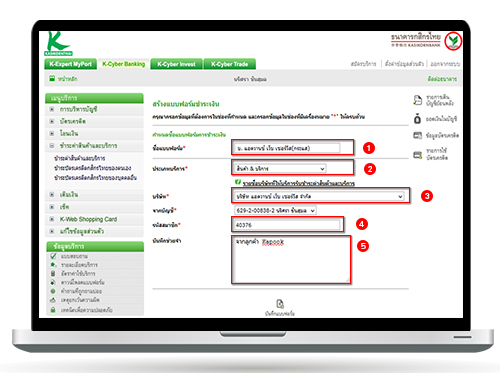This screenshot has height=373, width=500.
Task: Click the checkmark icon beside แบบสอบถาม
Action: pyautogui.click(x=53, y=256)
